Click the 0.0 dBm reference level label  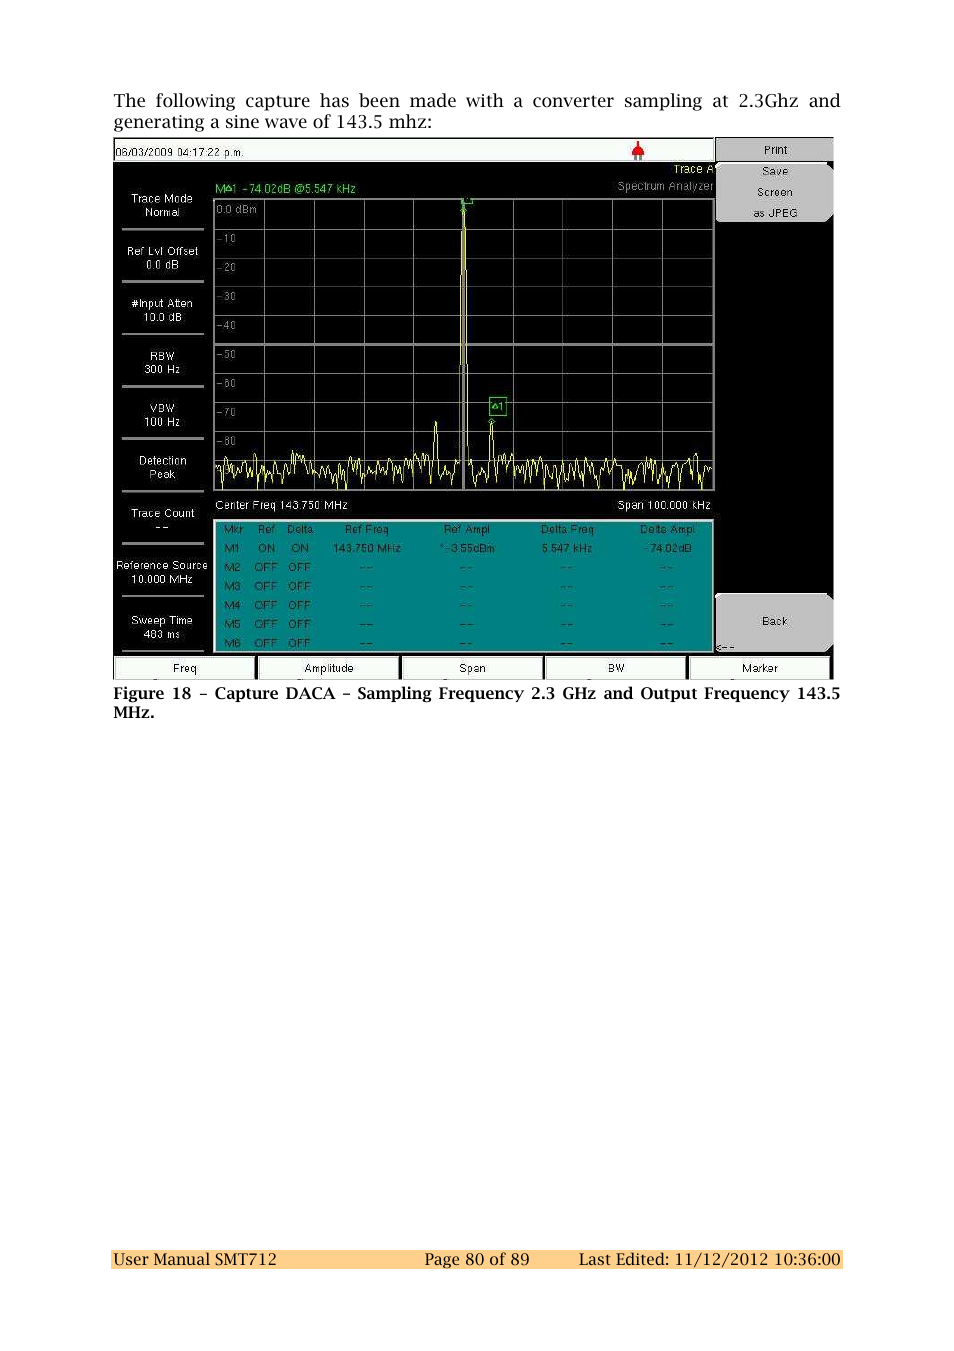click(x=237, y=209)
